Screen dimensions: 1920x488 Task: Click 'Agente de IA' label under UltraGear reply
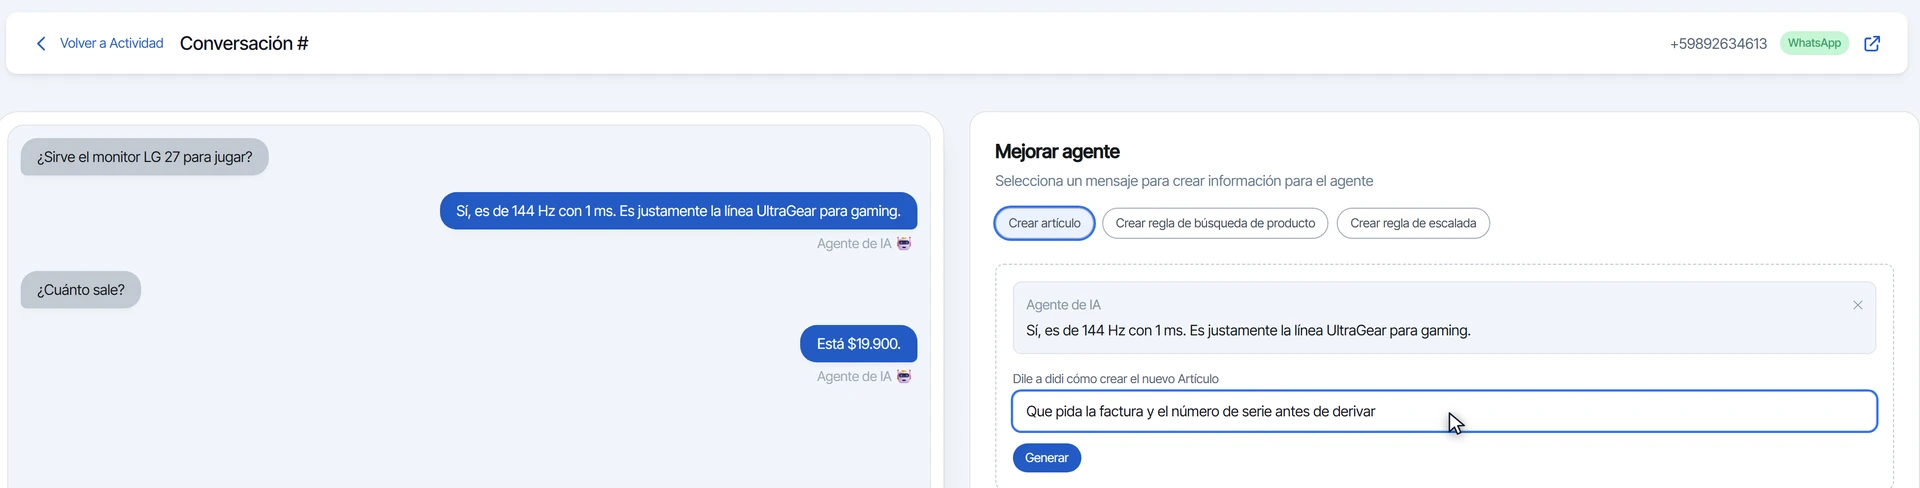point(854,244)
